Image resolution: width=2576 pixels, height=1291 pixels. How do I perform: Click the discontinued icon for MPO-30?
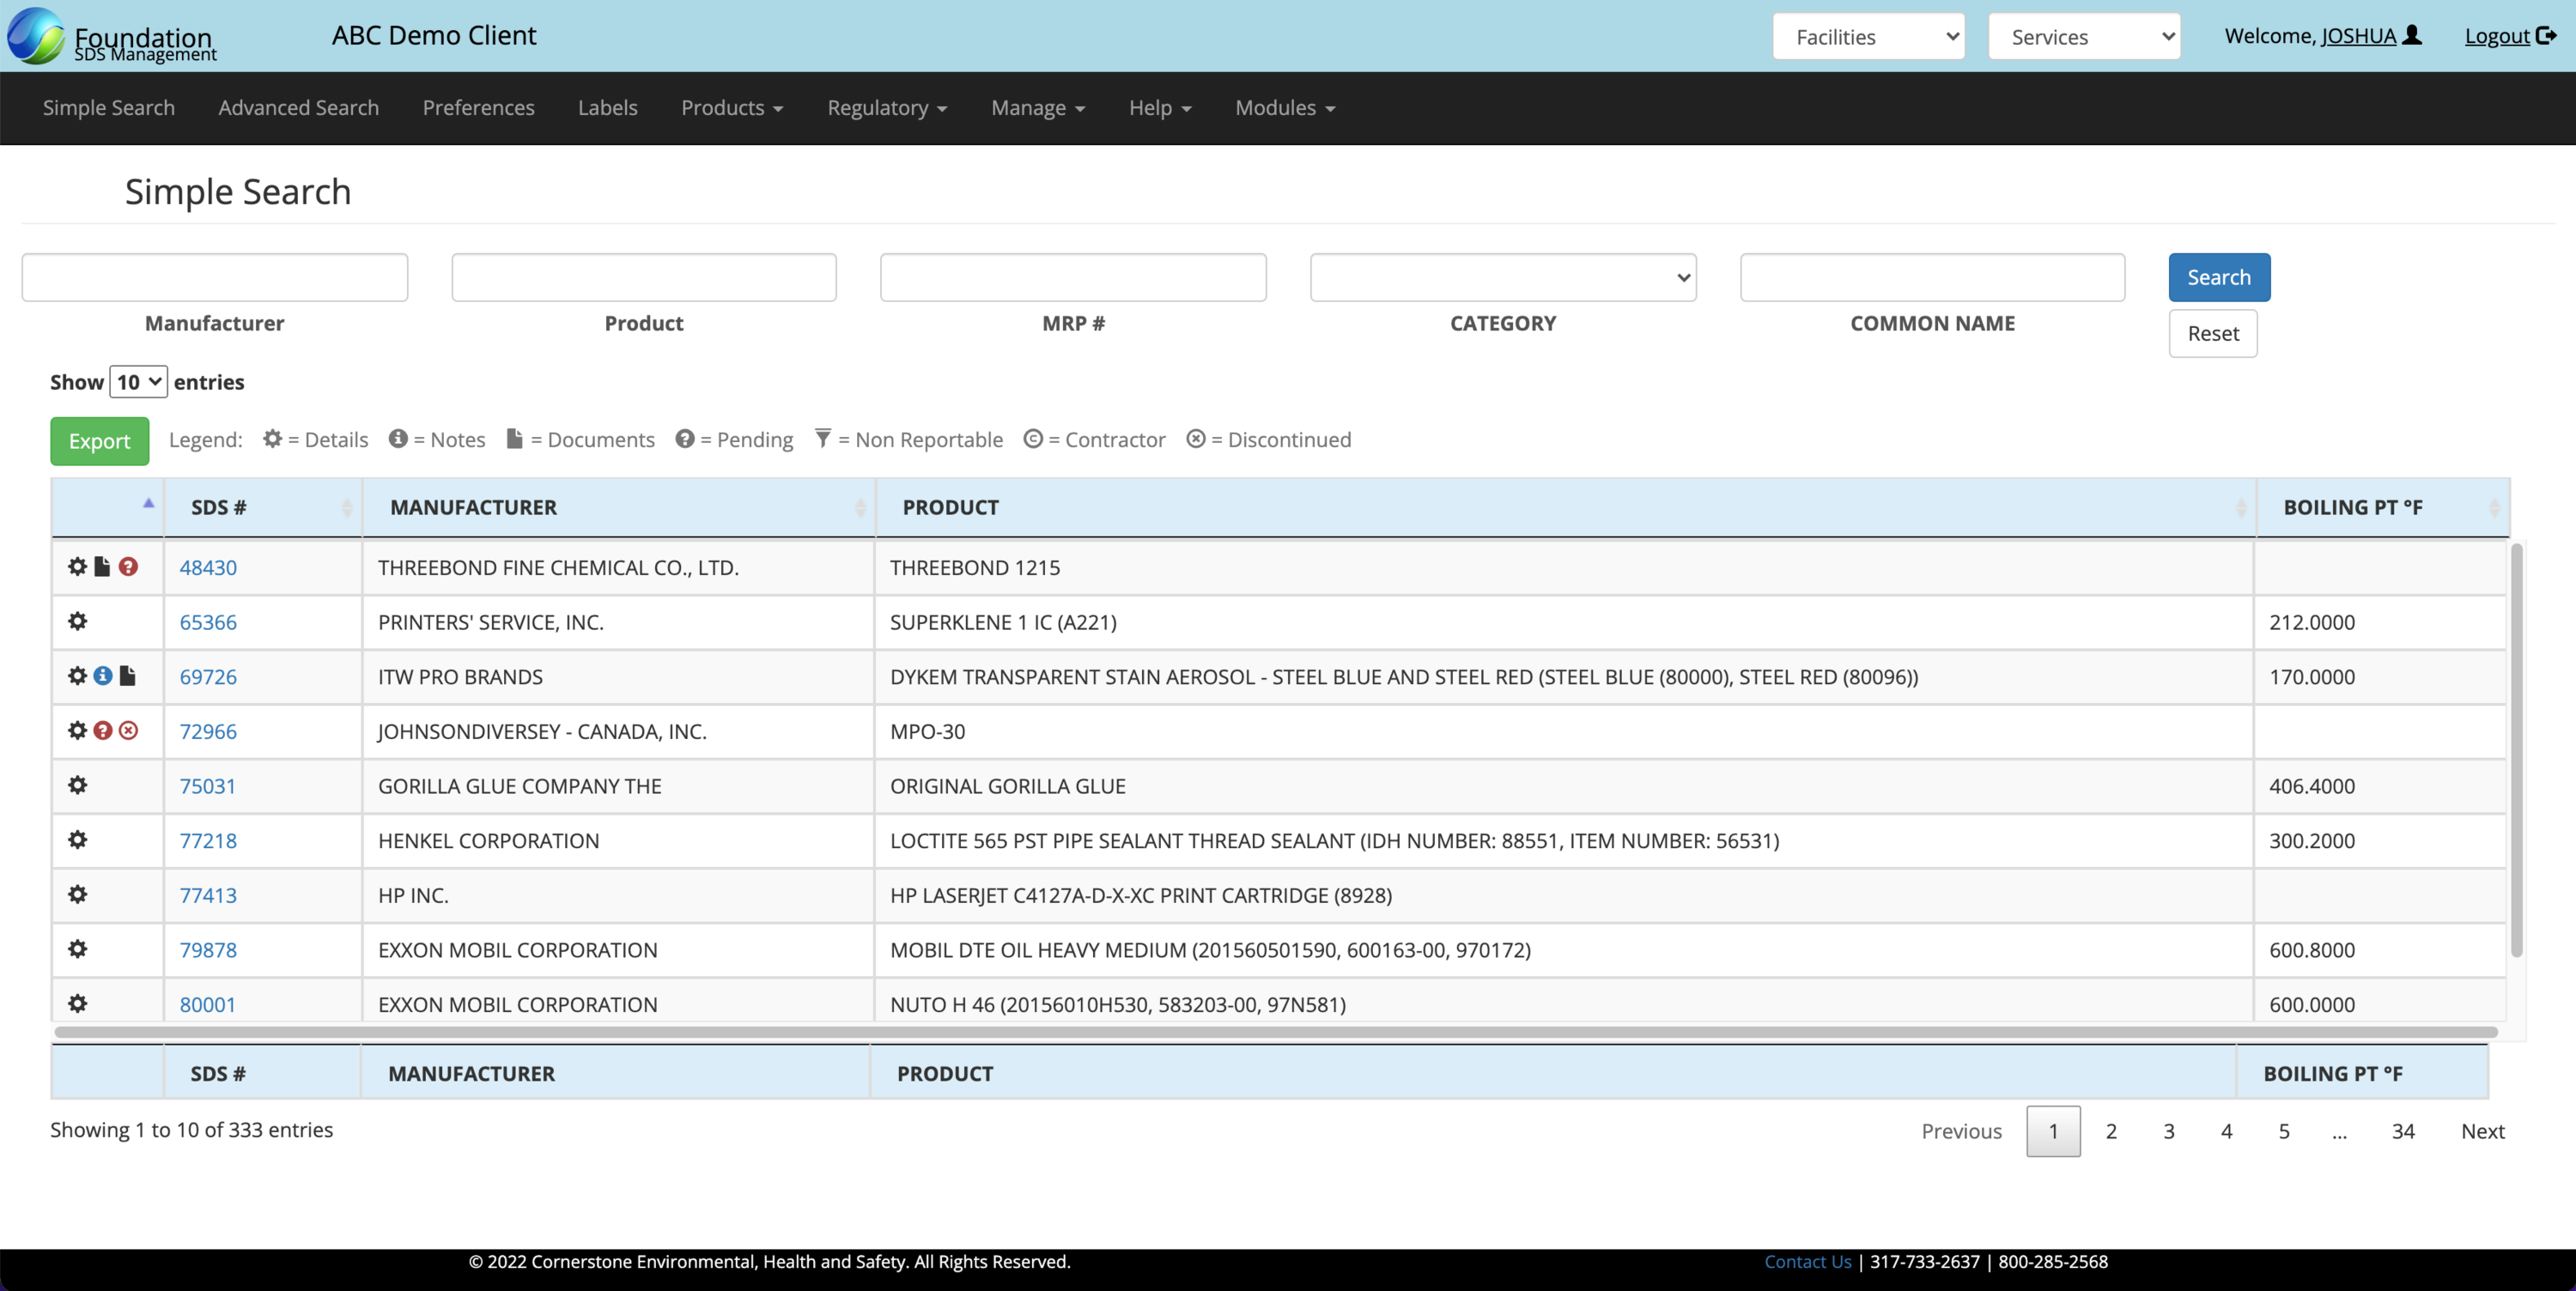coord(128,731)
